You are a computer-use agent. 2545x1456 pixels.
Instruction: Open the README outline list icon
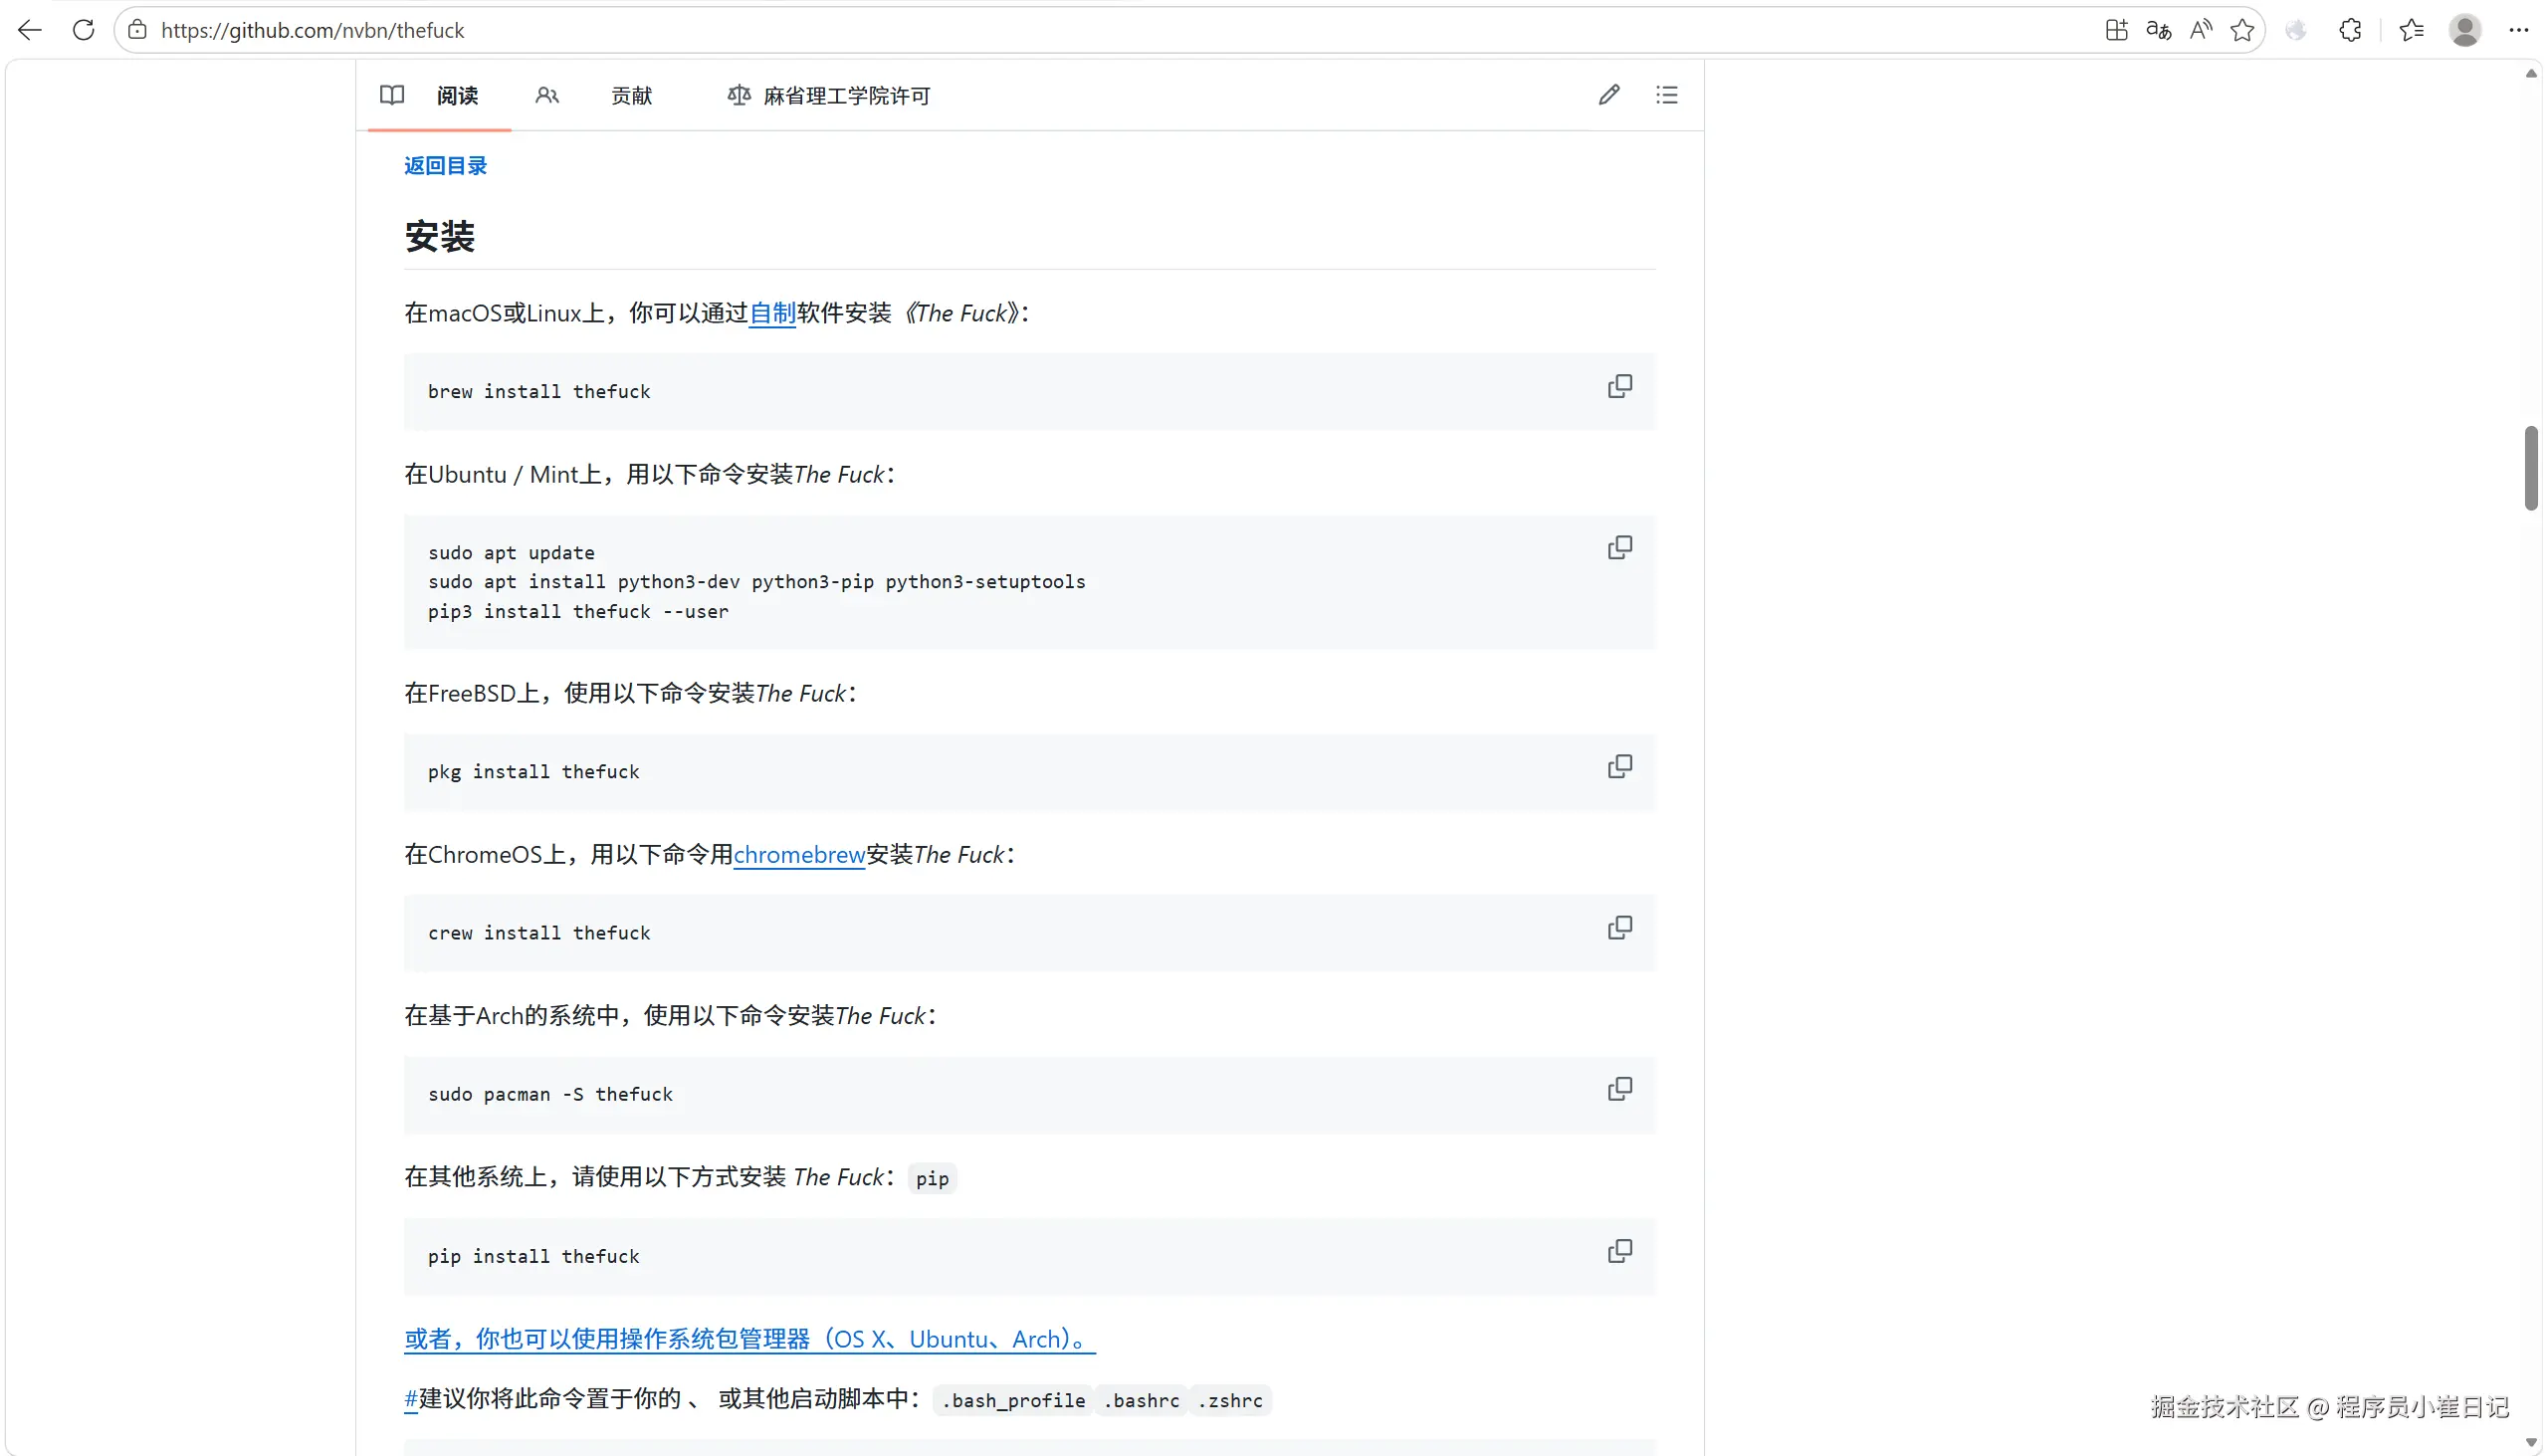pos(1666,95)
